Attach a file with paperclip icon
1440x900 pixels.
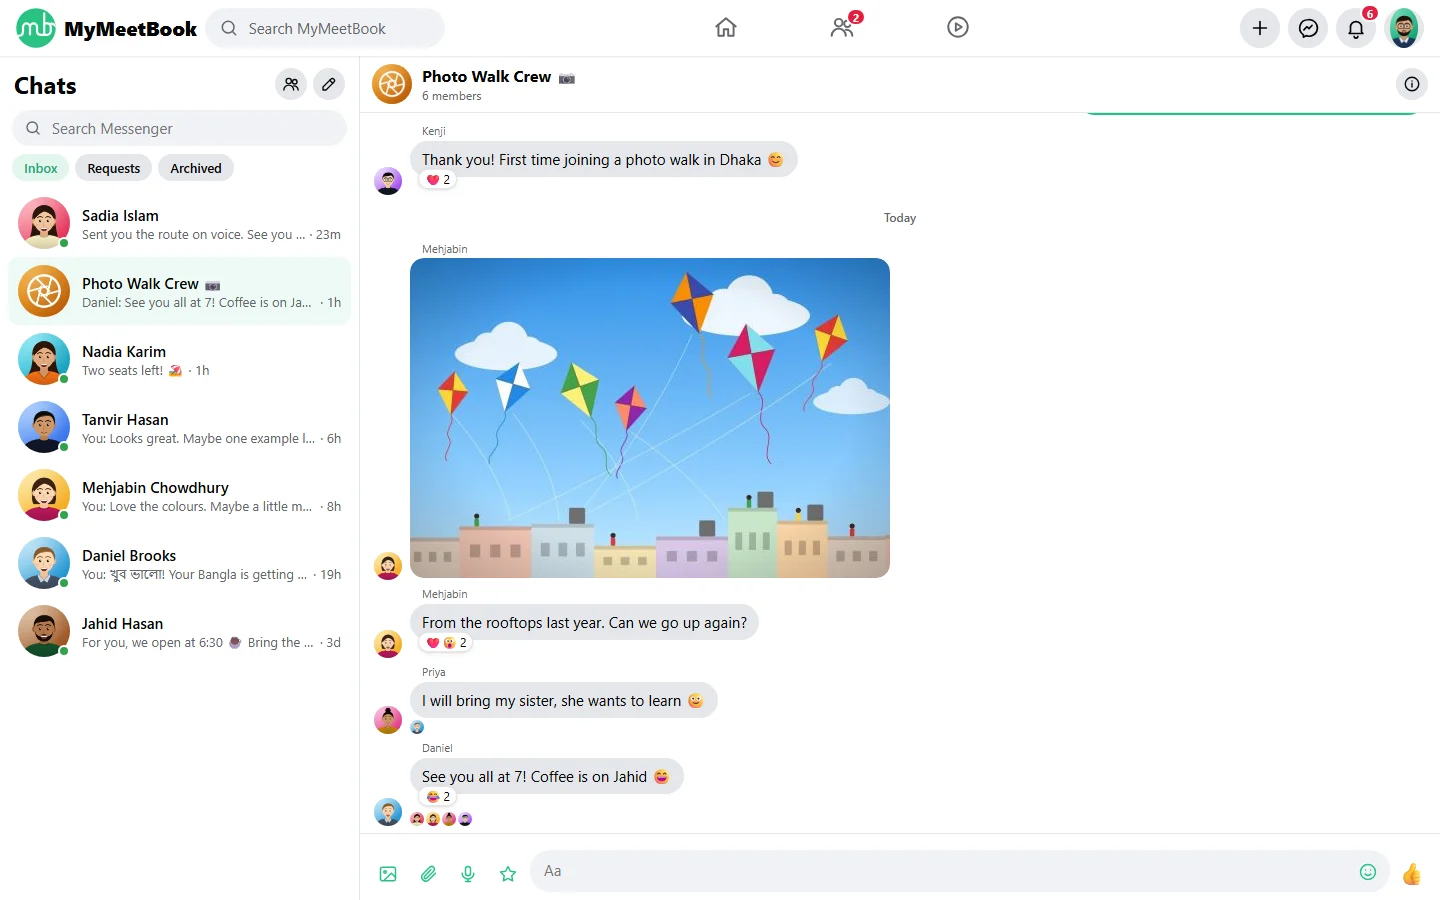428,874
